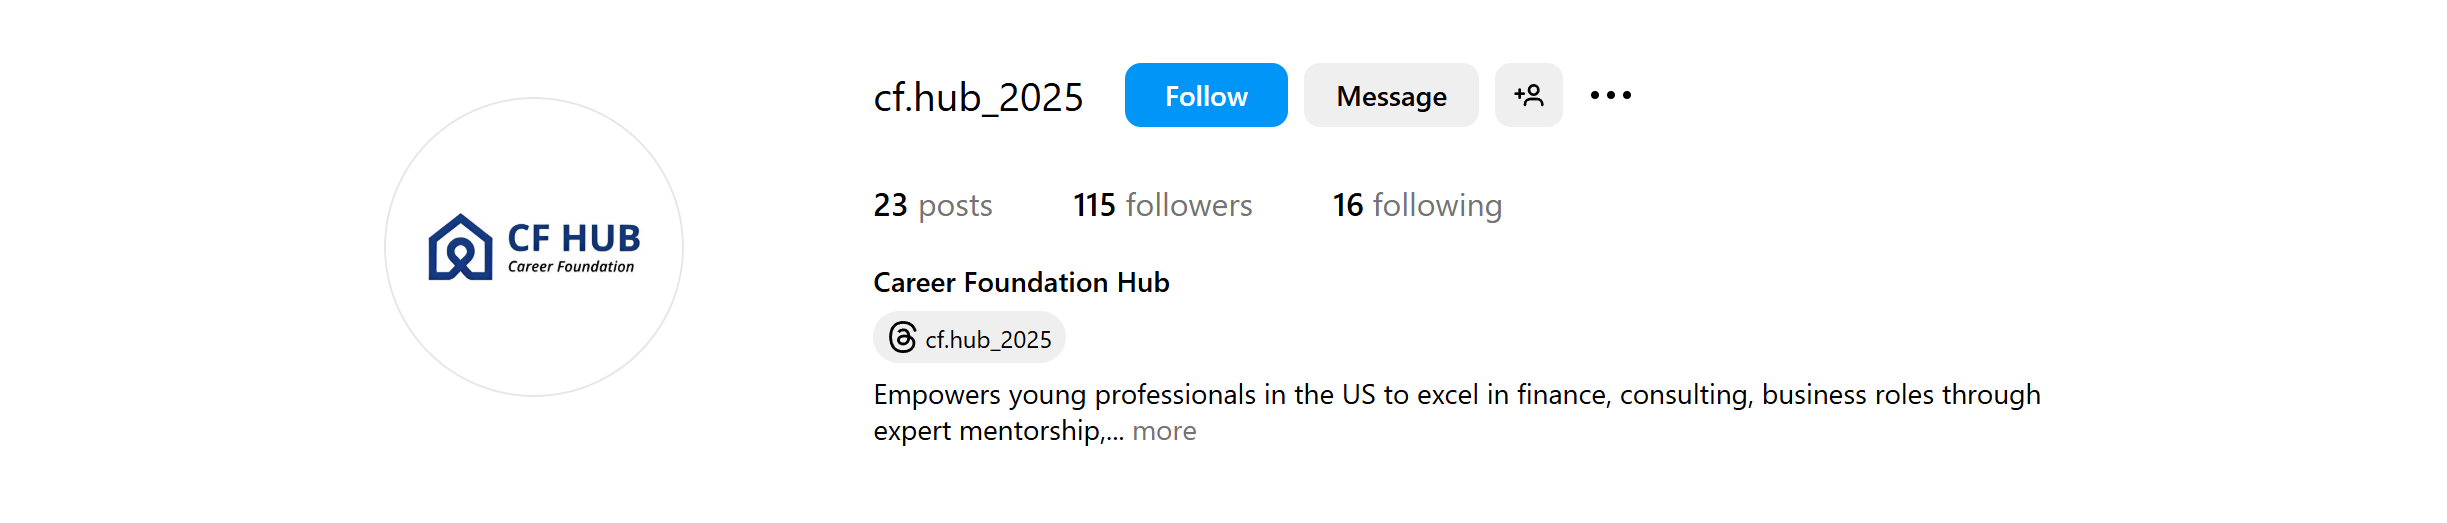Click the number 23 post count
The image size is (2447, 523).
click(x=890, y=205)
